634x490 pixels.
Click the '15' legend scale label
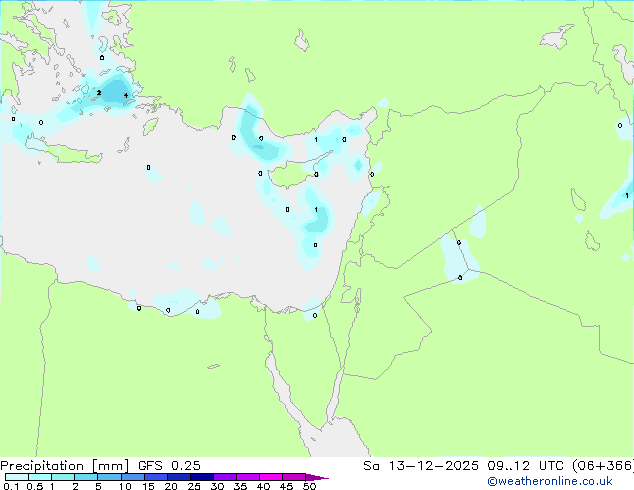[x=148, y=486]
